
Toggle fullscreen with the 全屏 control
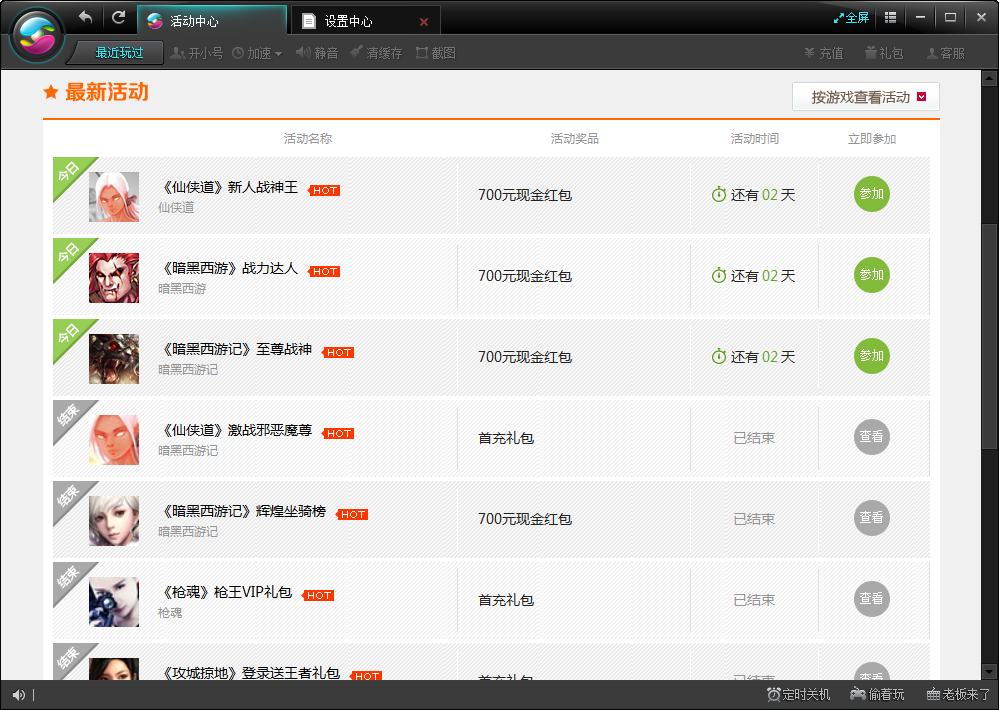[850, 17]
